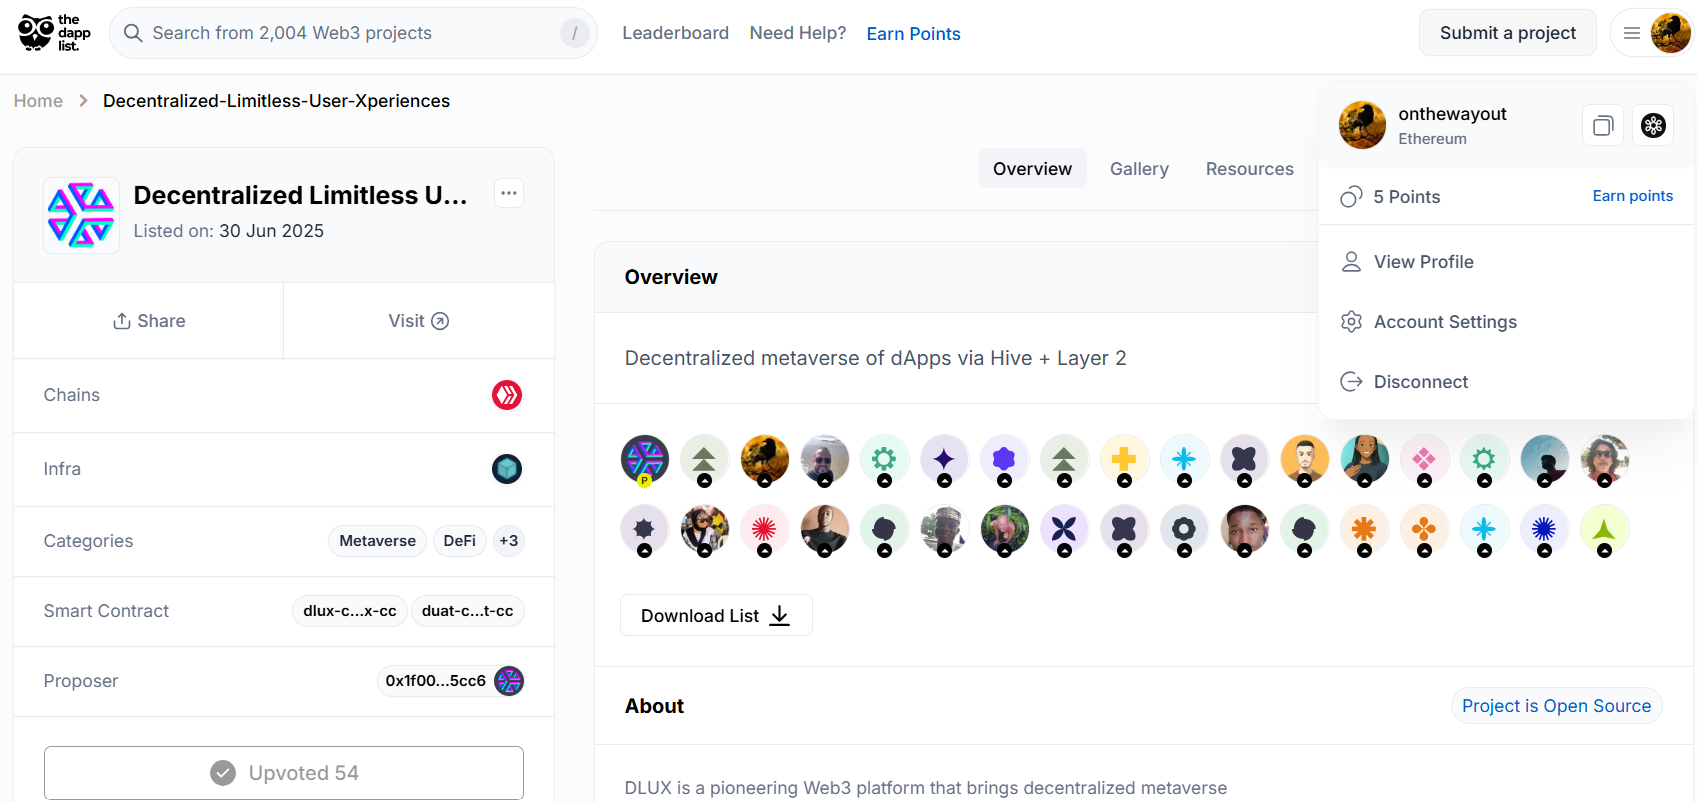Go to Home breadcrumb
The height and width of the screenshot is (802, 1697).
(x=38, y=101)
